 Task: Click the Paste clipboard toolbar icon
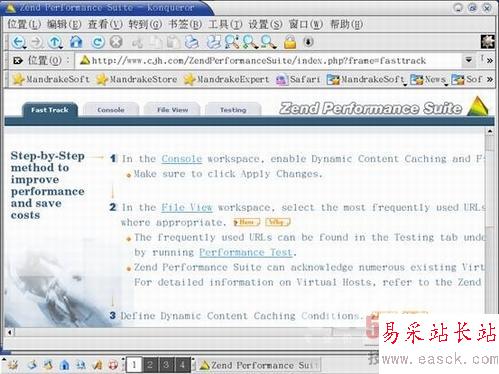[173, 42]
